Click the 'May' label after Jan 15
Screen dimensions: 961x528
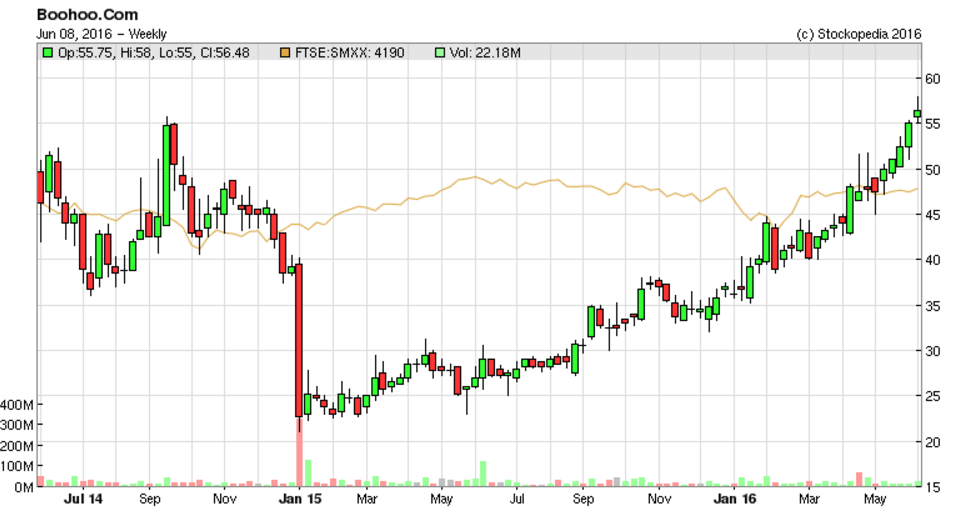pos(441,499)
